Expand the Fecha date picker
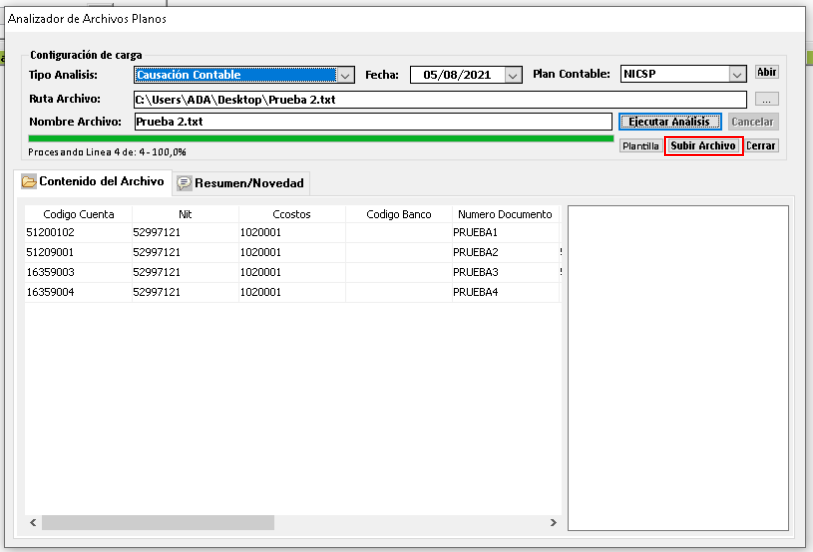This screenshot has height=552, width=813. (513, 75)
